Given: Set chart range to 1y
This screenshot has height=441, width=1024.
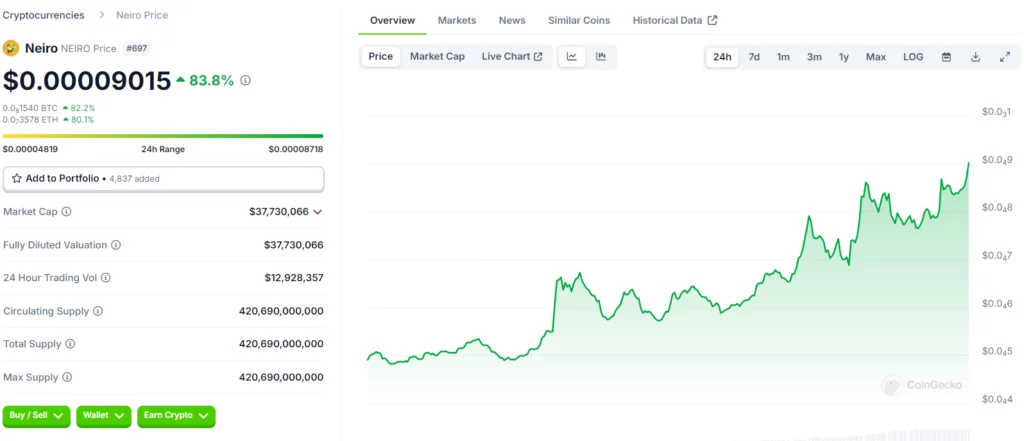Looking at the screenshot, I should (x=844, y=57).
